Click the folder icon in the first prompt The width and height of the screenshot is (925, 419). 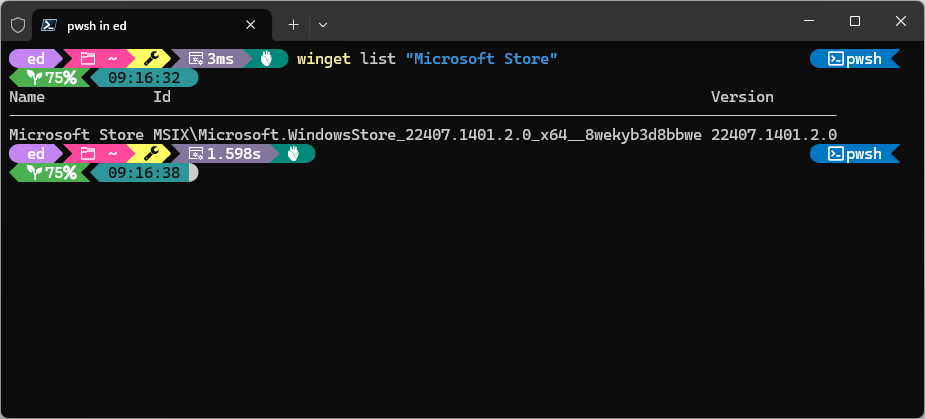click(x=88, y=58)
